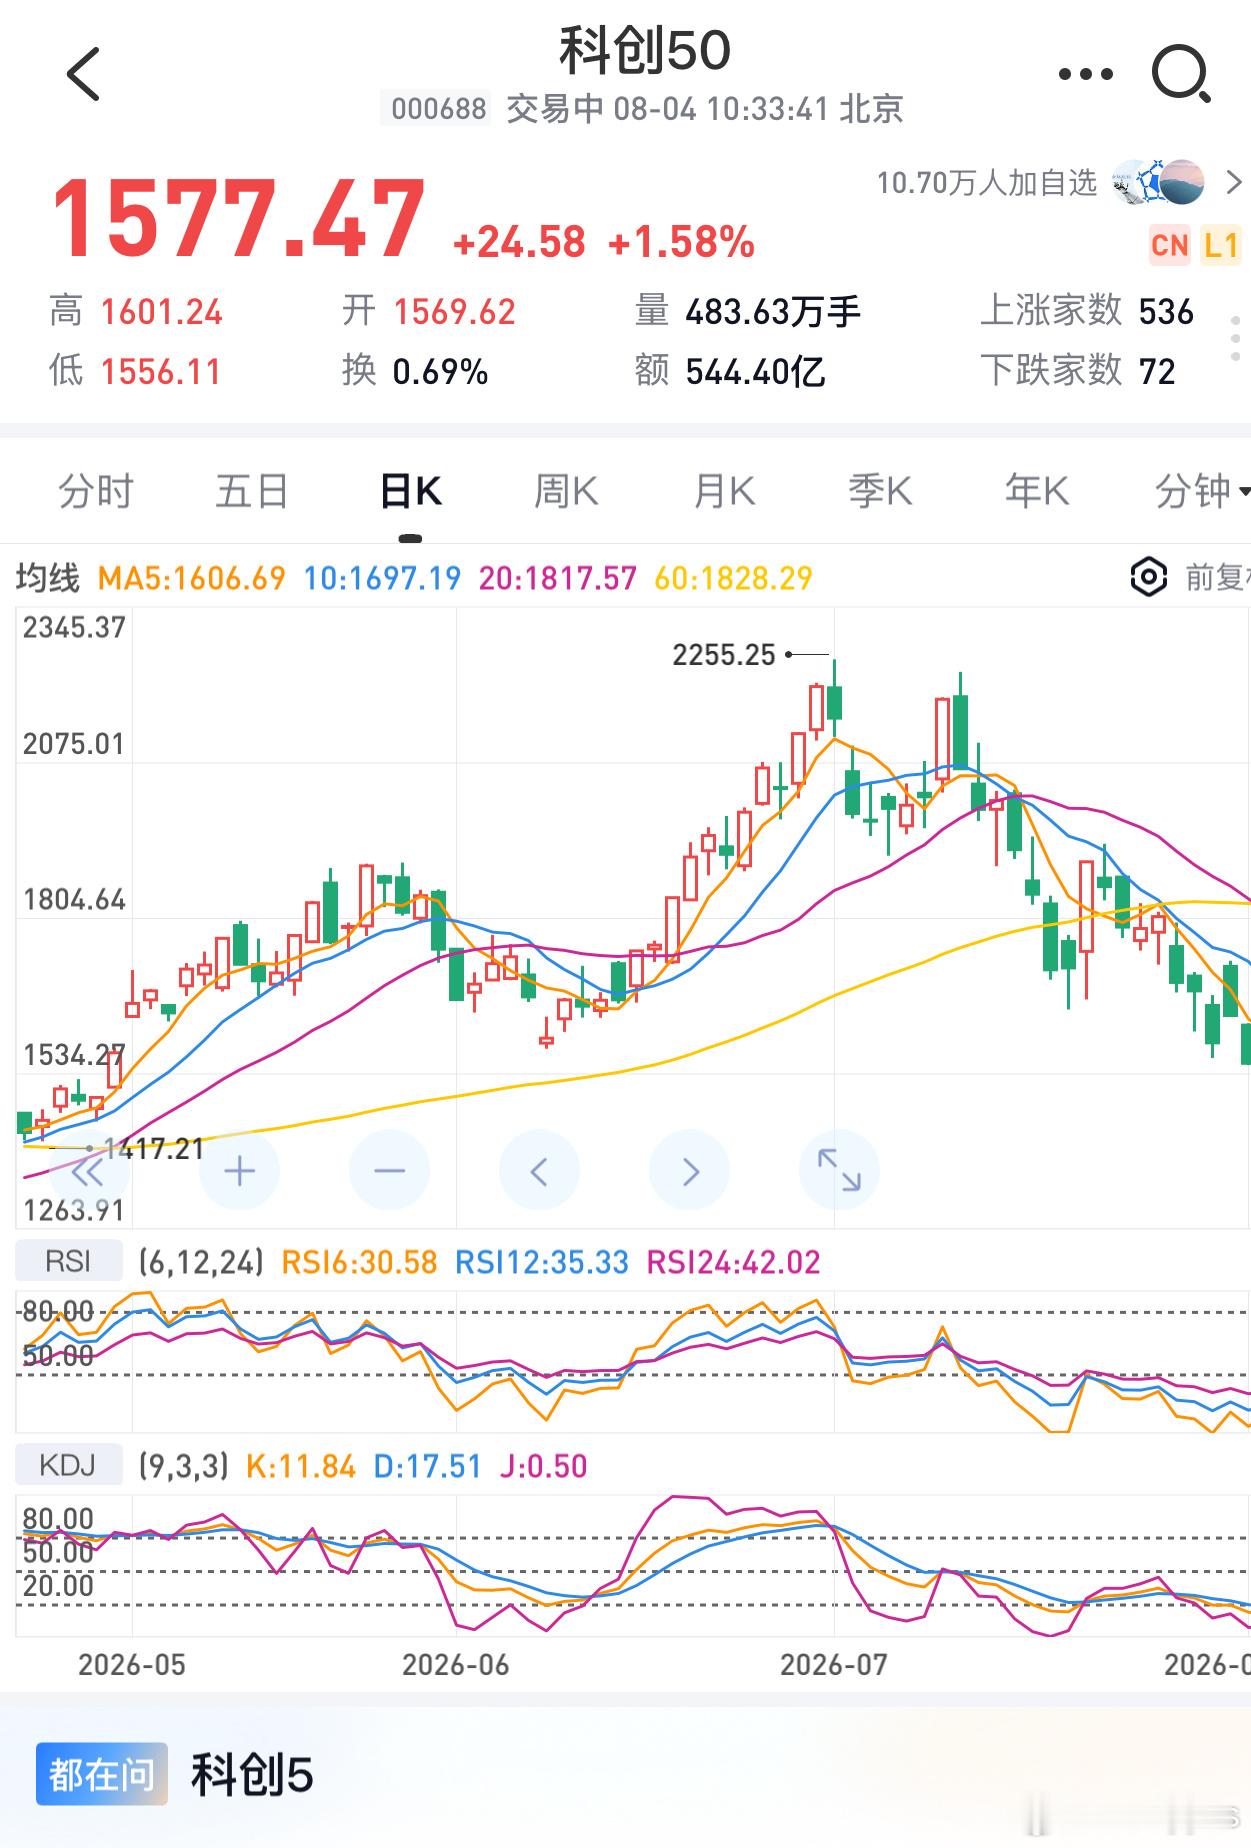Image resolution: width=1251 pixels, height=1848 pixels.
Task: Expand the 前复权 adjustment selector
Action: (1217, 577)
